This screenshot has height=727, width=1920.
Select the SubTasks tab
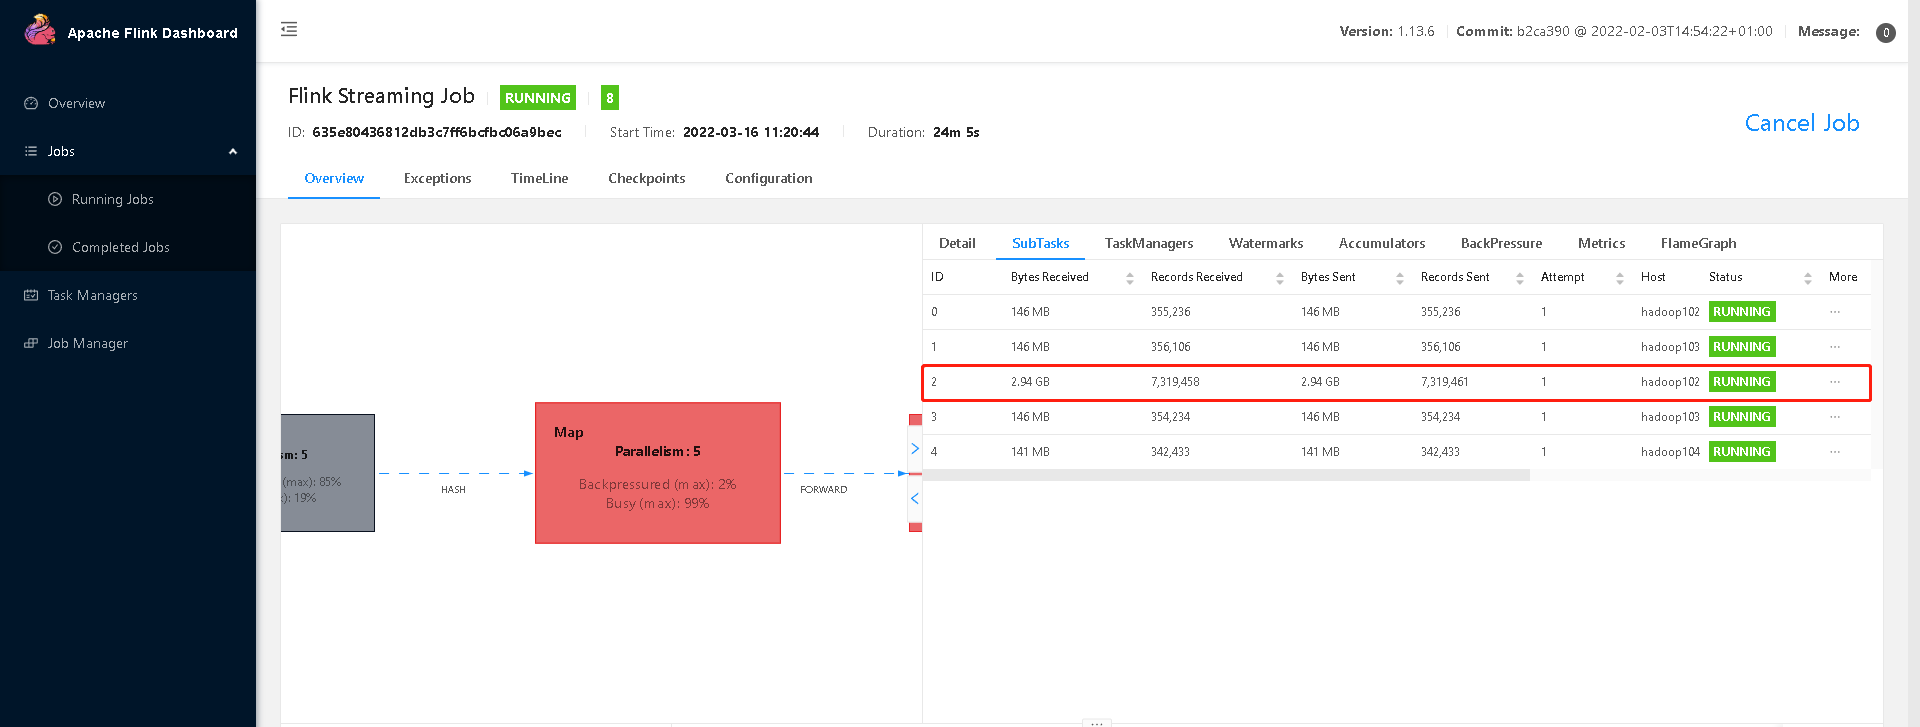[x=1041, y=243]
